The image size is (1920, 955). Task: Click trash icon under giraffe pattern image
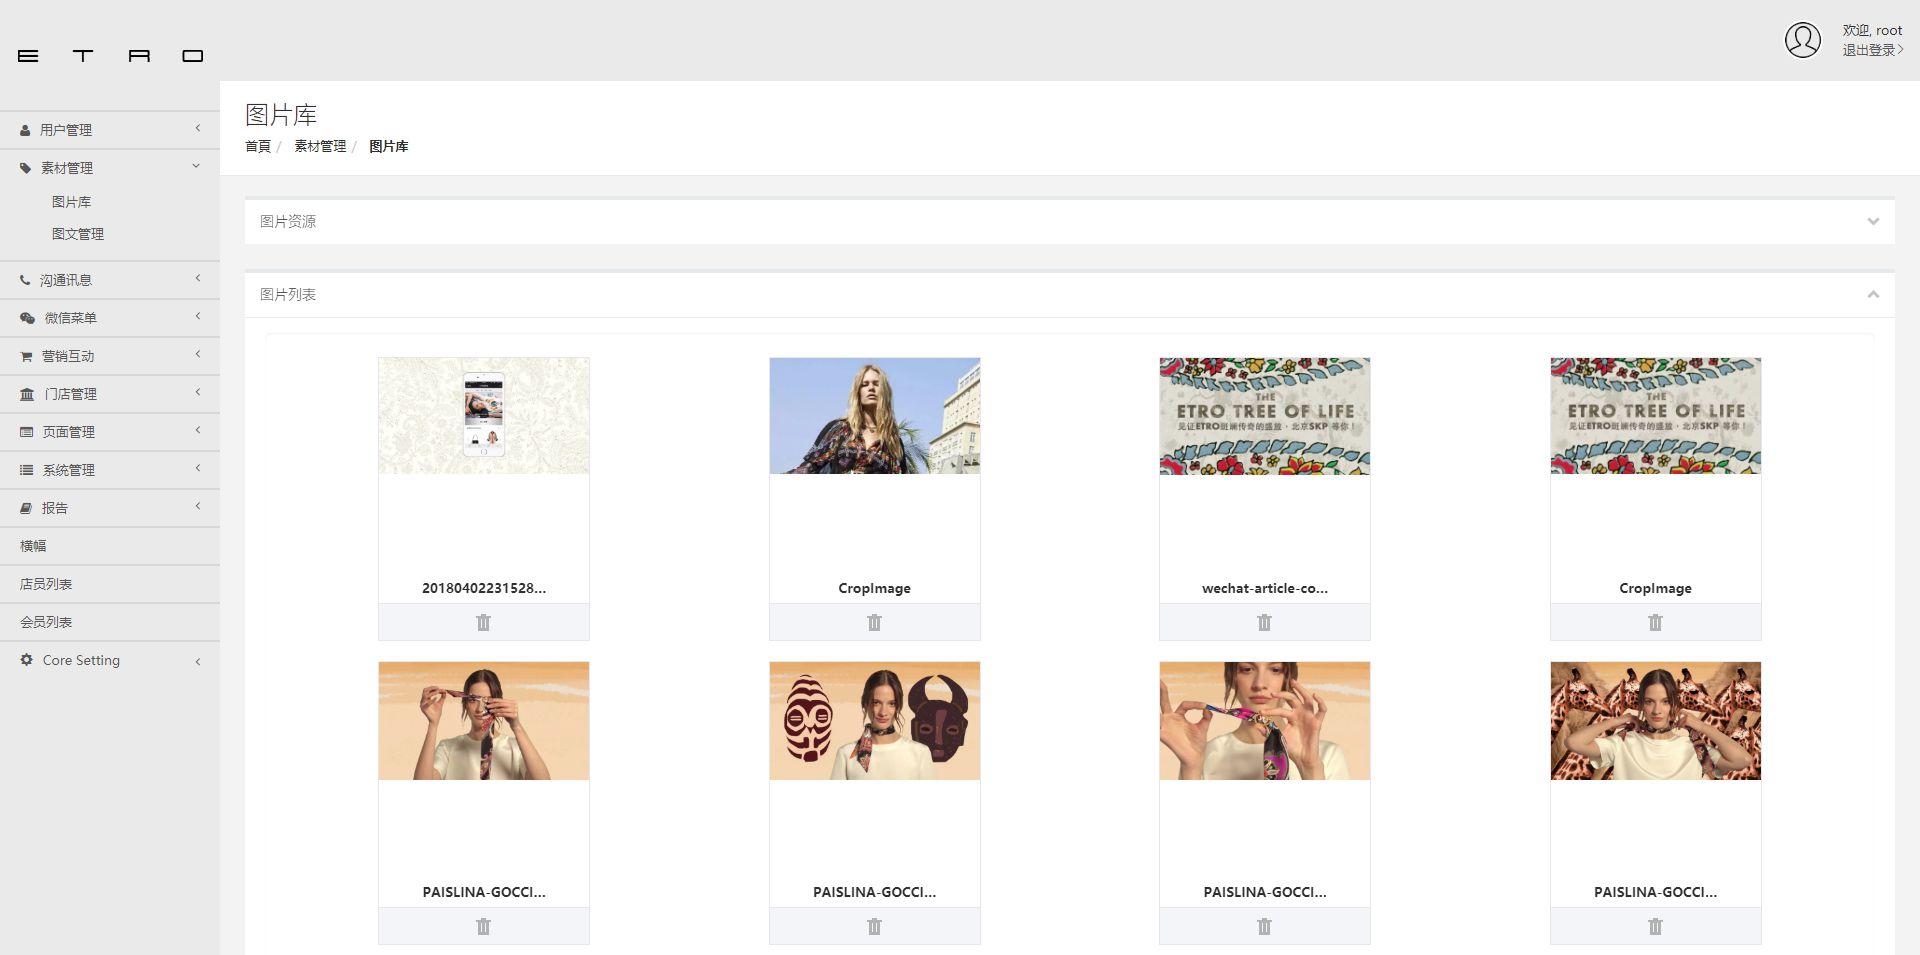(1655, 926)
